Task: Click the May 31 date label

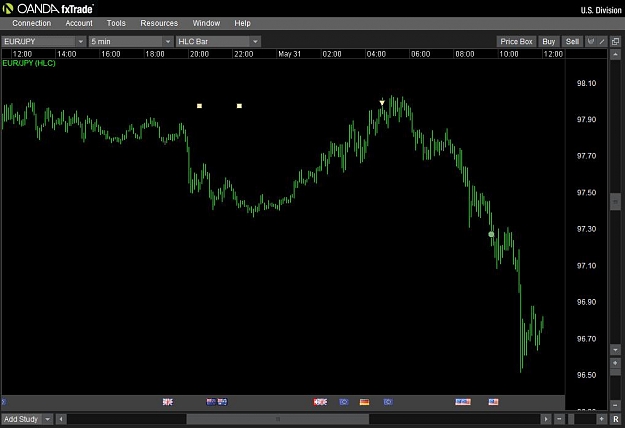Action: click(x=289, y=54)
